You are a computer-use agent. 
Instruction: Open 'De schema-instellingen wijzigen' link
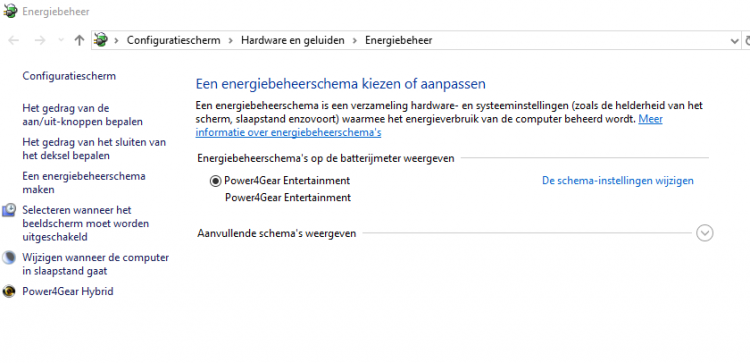(618, 181)
